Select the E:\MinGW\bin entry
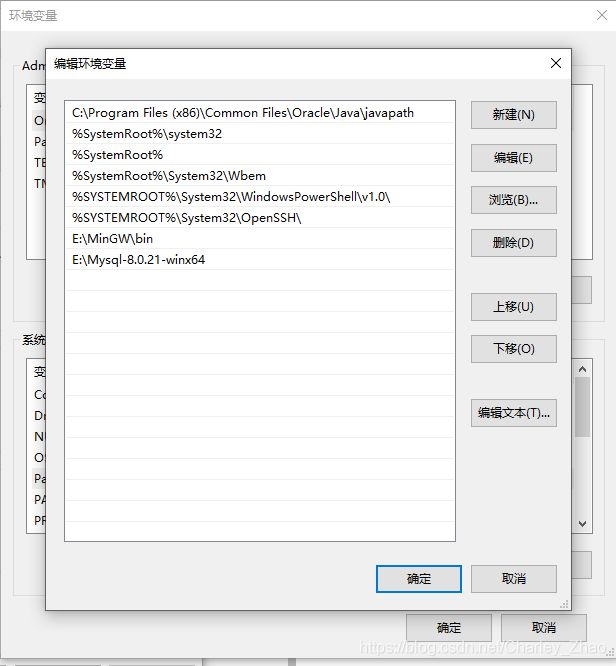The width and height of the screenshot is (616, 666). tap(260, 239)
